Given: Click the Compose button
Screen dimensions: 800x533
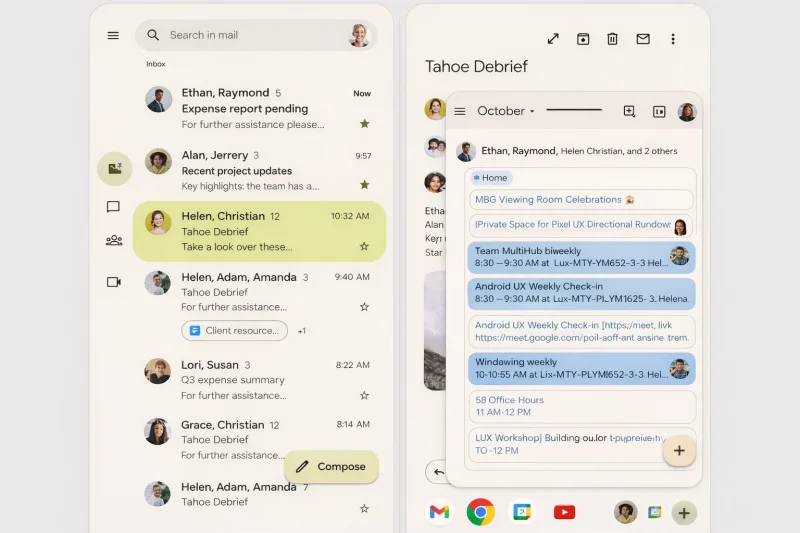Looking at the screenshot, I should (331, 466).
